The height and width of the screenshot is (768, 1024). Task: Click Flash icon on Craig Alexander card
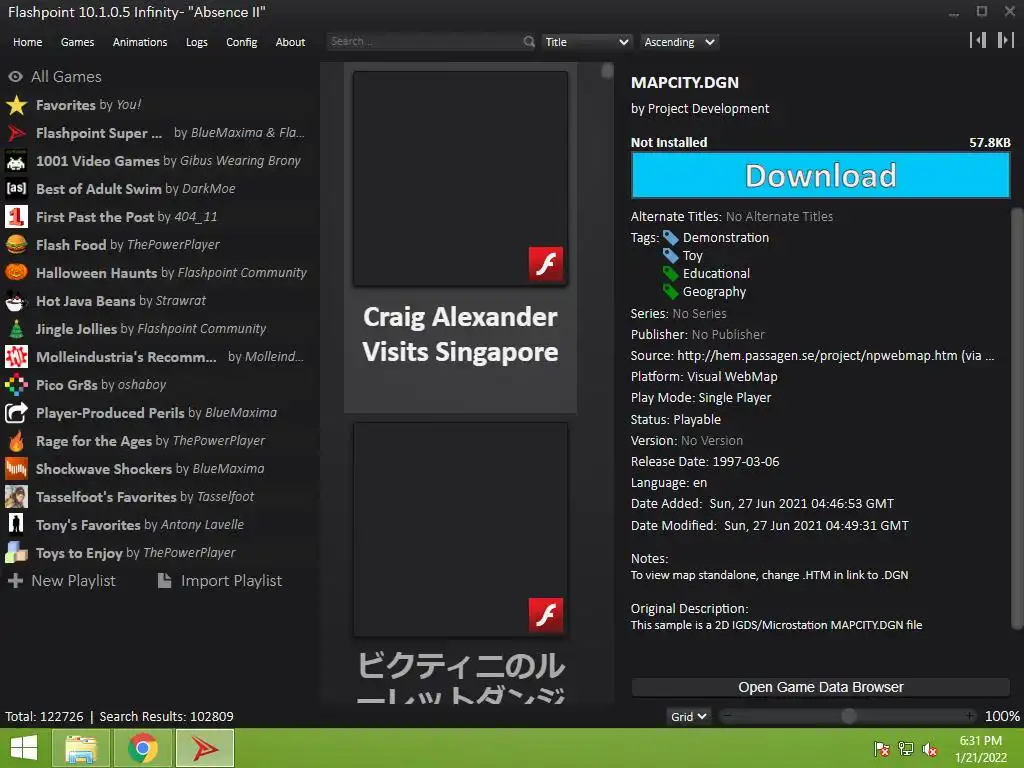tap(546, 264)
